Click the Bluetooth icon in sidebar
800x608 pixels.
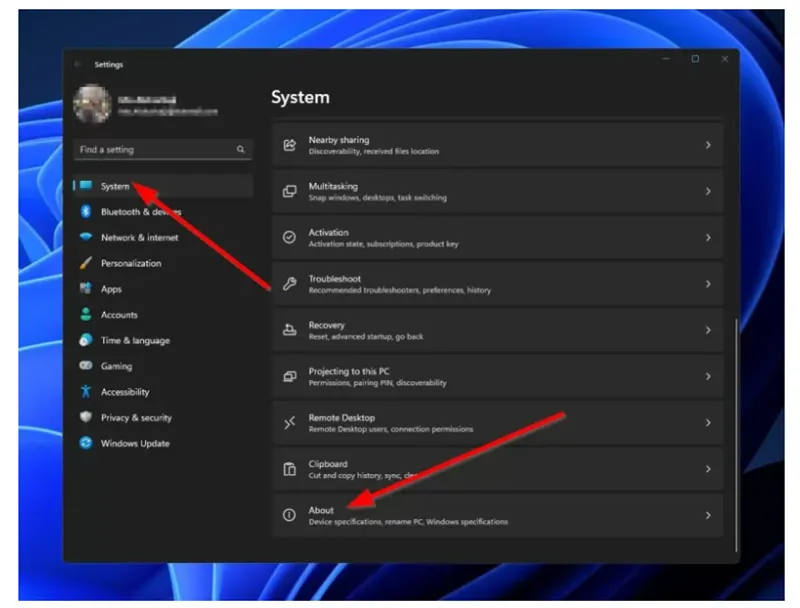pyautogui.click(x=86, y=211)
